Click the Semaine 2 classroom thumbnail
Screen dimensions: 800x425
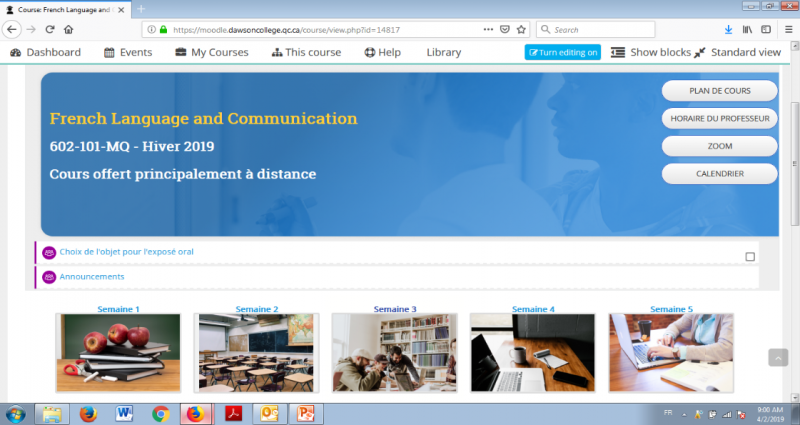[x=257, y=353]
